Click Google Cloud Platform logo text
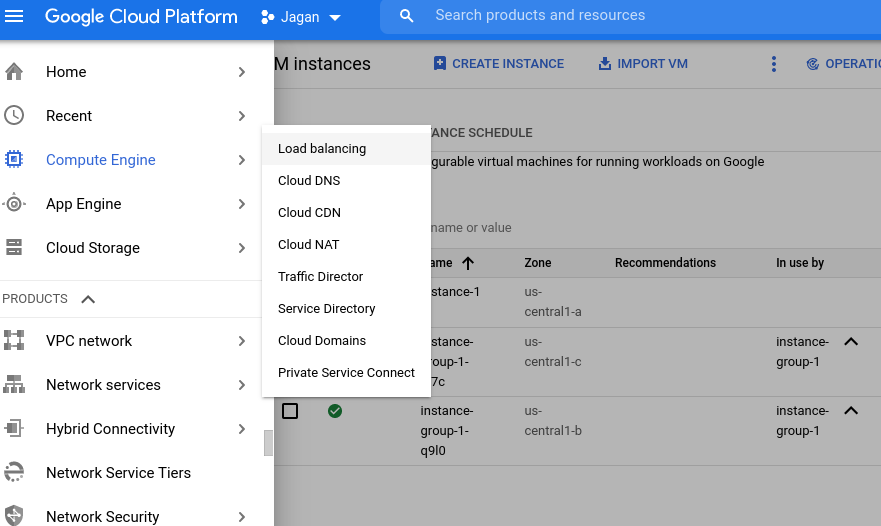 pyautogui.click(x=141, y=17)
